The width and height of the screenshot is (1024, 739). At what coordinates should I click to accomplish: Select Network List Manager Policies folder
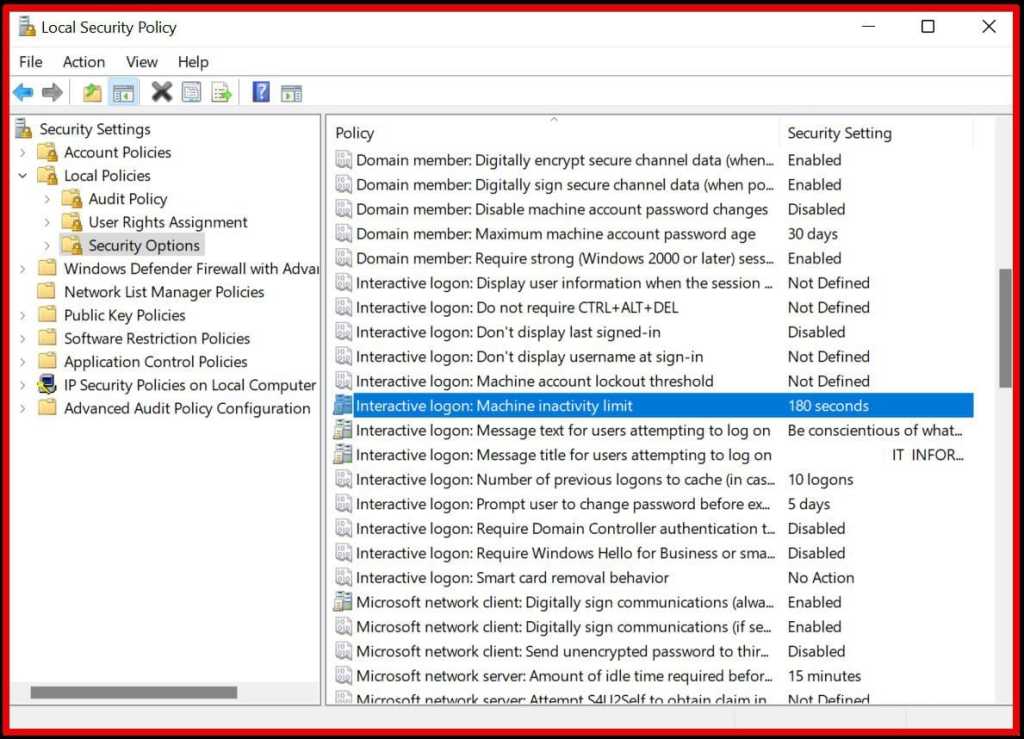coord(163,292)
